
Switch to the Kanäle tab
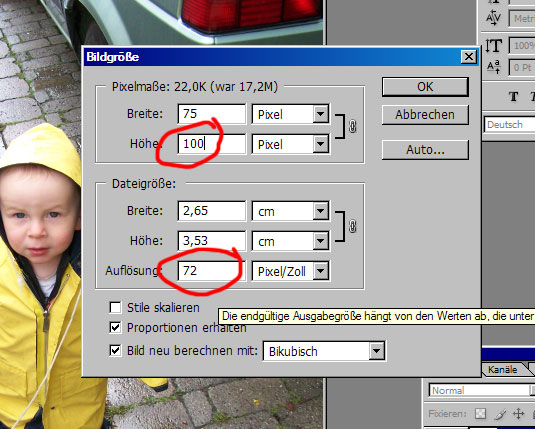502,370
